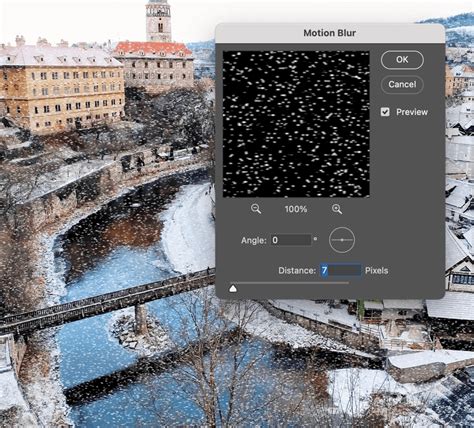The image size is (474, 428).
Task: Click the Distance input field
Action: point(341,270)
